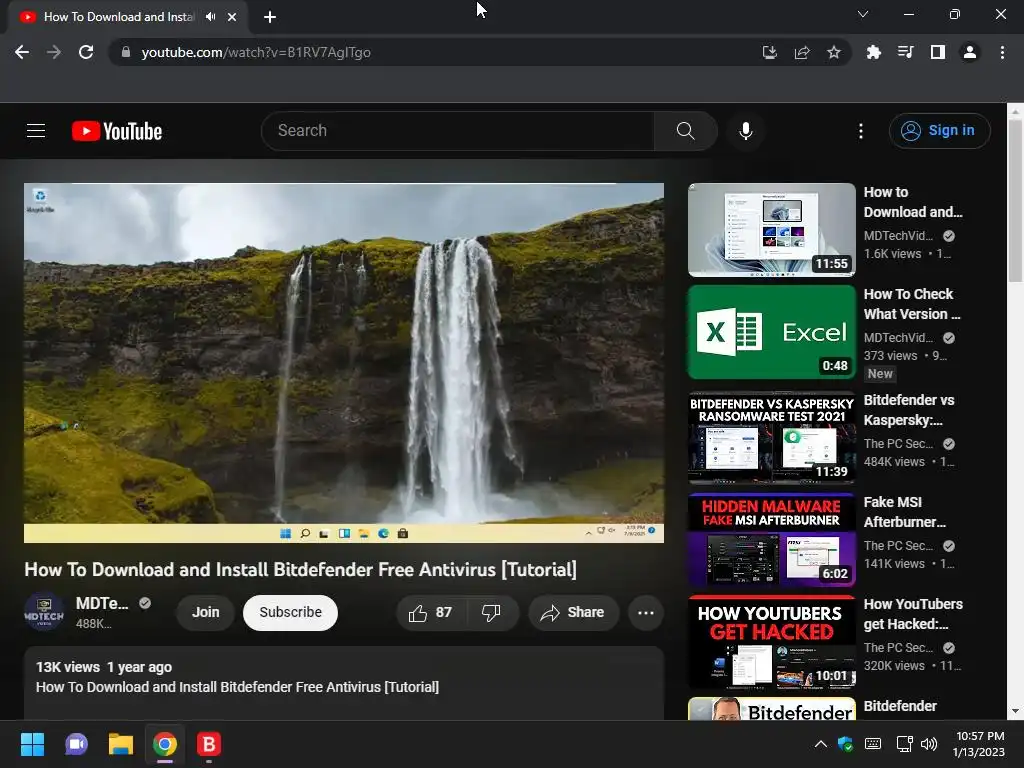Click the video player to pause
1024x768 pixels.
pyautogui.click(x=344, y=362)
